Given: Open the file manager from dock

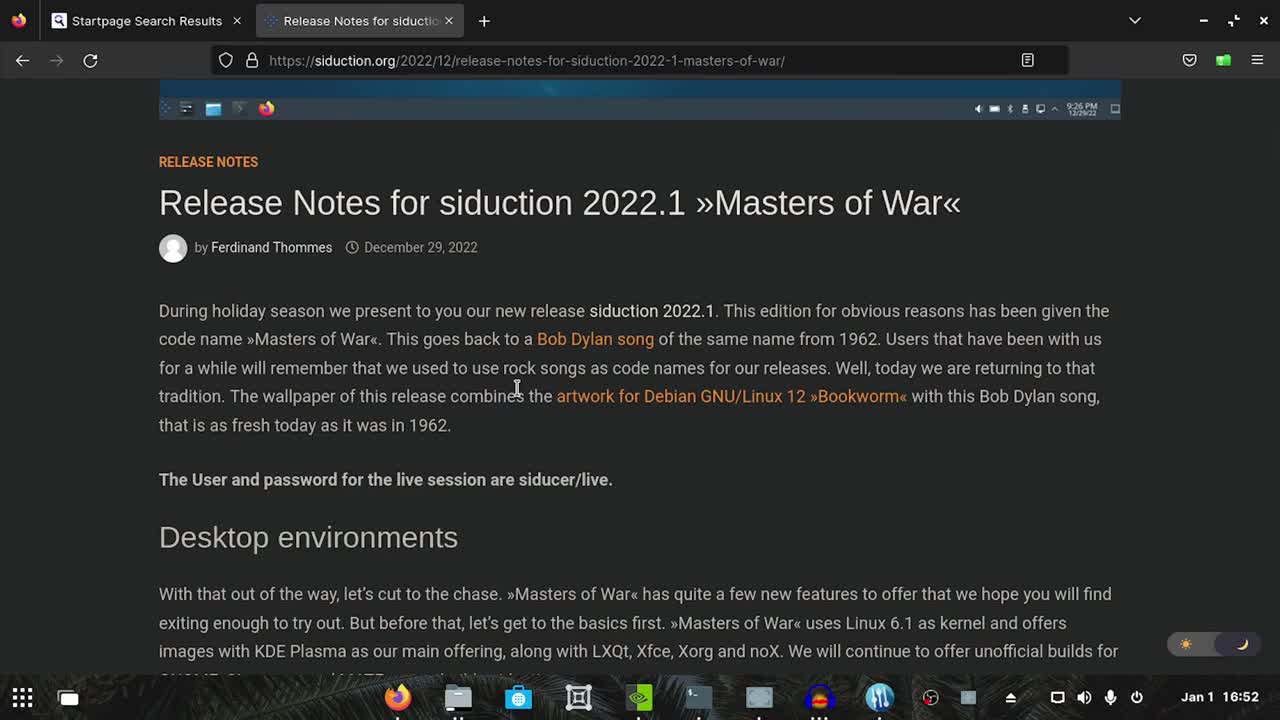Looking at the screenshot, I should (x=458, y=697).
